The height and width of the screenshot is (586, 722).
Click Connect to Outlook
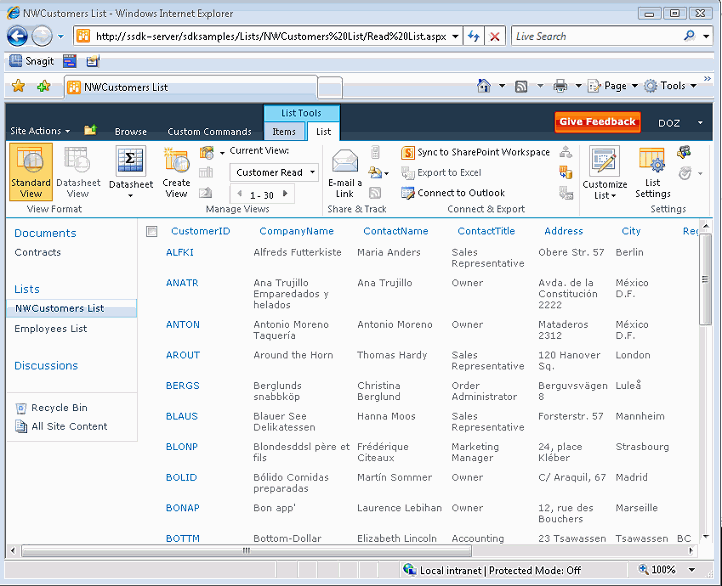coord(453,193)
